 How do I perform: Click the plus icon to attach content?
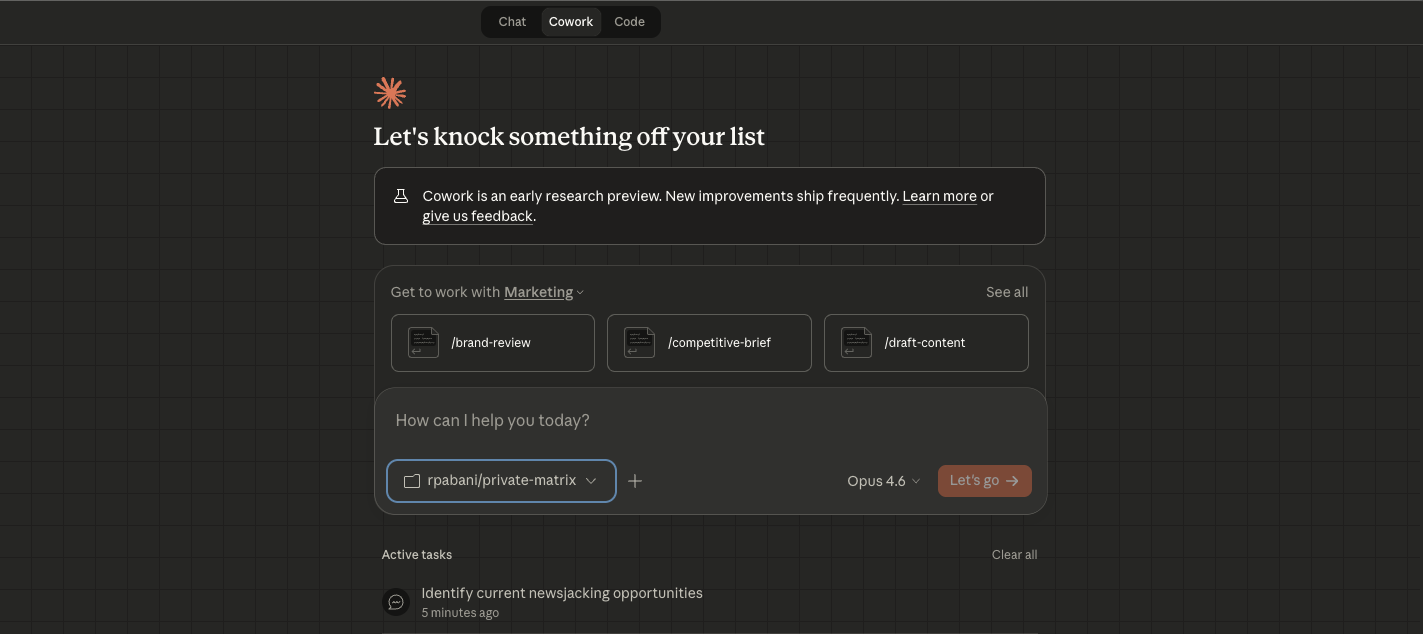(635, 481)
